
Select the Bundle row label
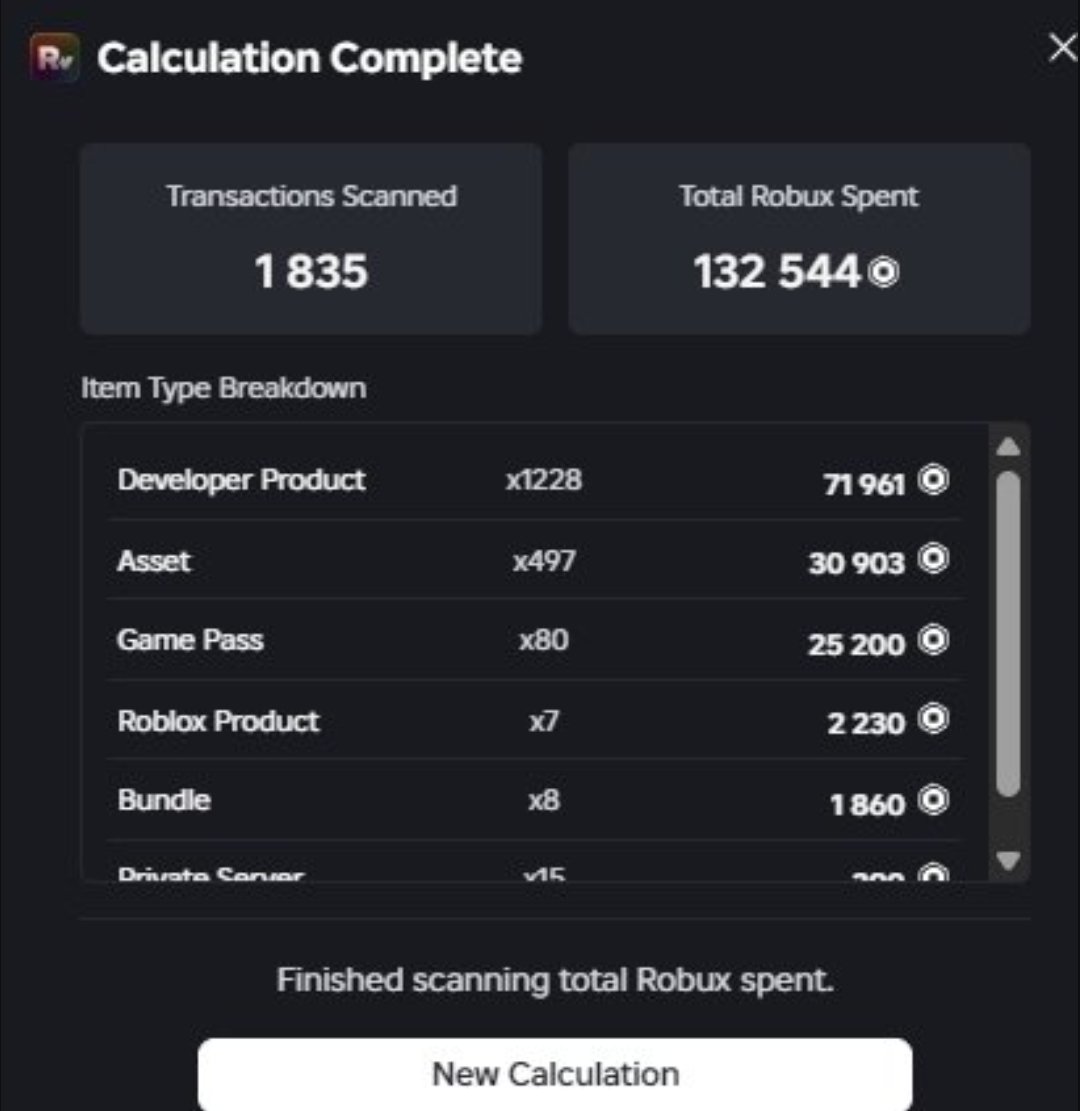point(164,800)
